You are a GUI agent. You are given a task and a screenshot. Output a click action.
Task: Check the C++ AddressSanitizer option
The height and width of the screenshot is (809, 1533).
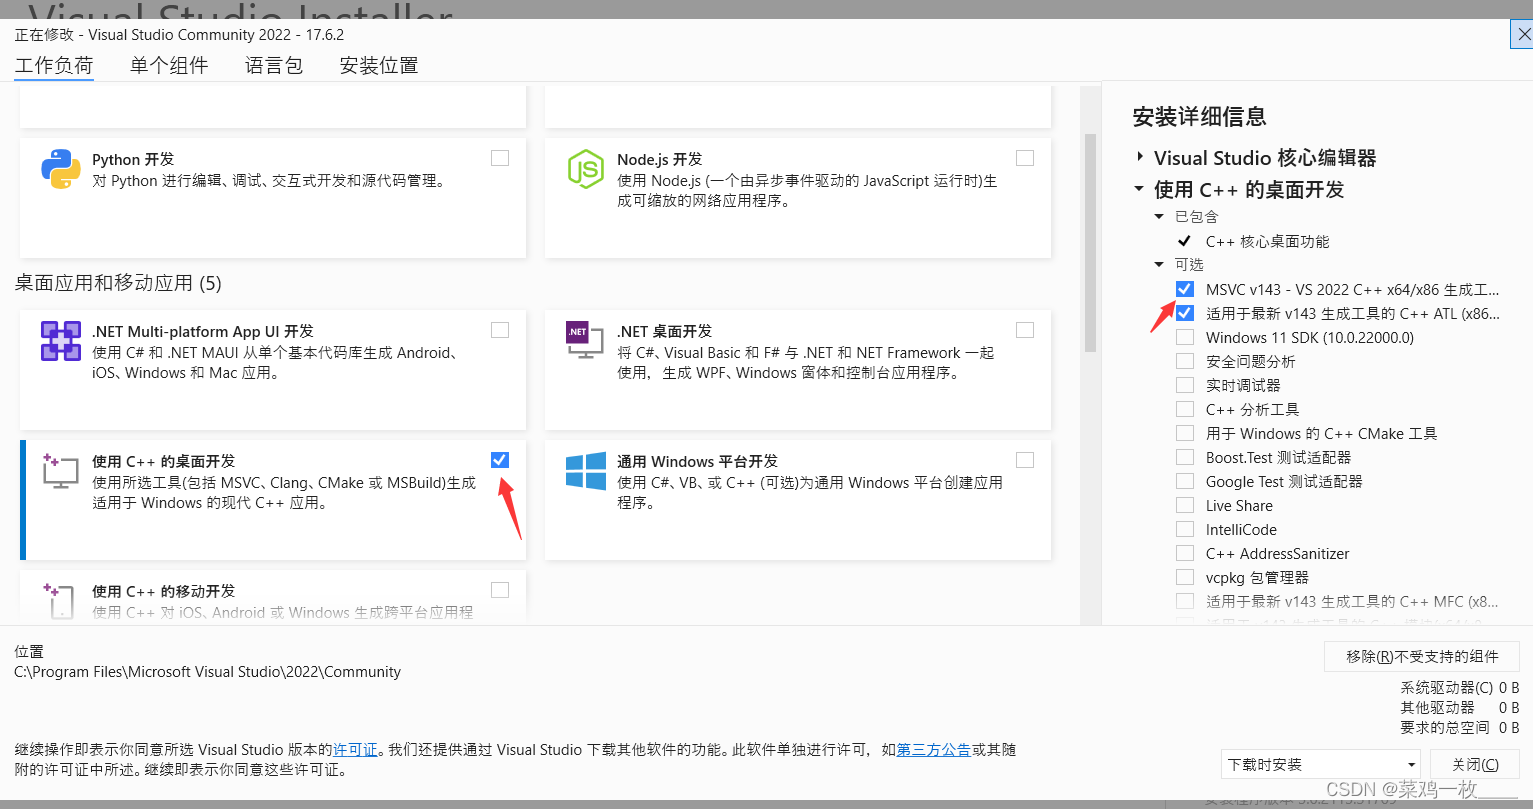click(1185, 553)
